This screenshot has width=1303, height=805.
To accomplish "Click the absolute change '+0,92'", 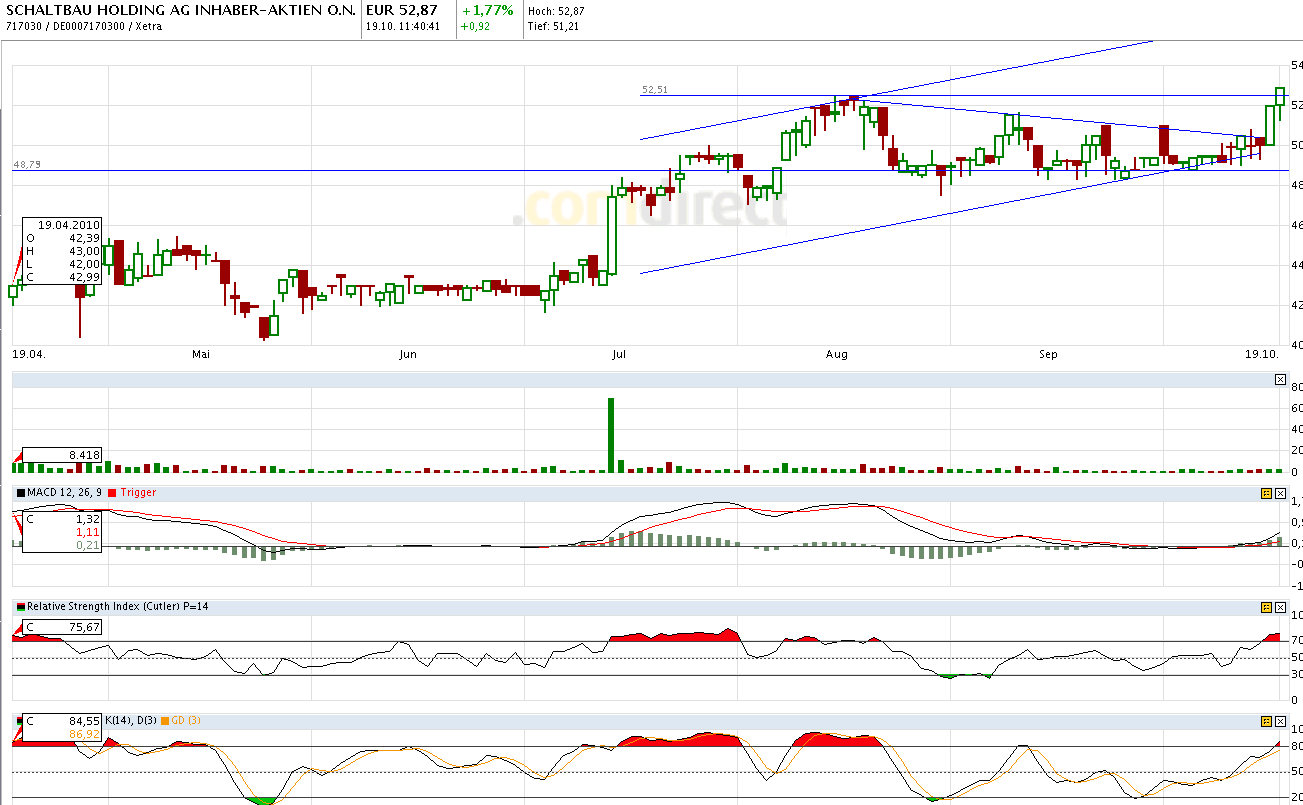I will click(x=474, y=26).
